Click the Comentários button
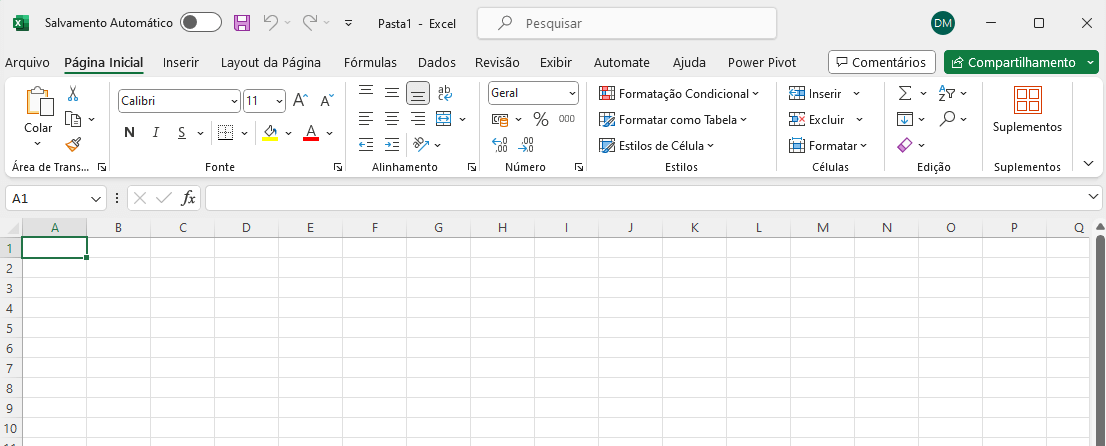Image resolution: width=1106 pixels, height=446 pixels. [x=882, y=62]
